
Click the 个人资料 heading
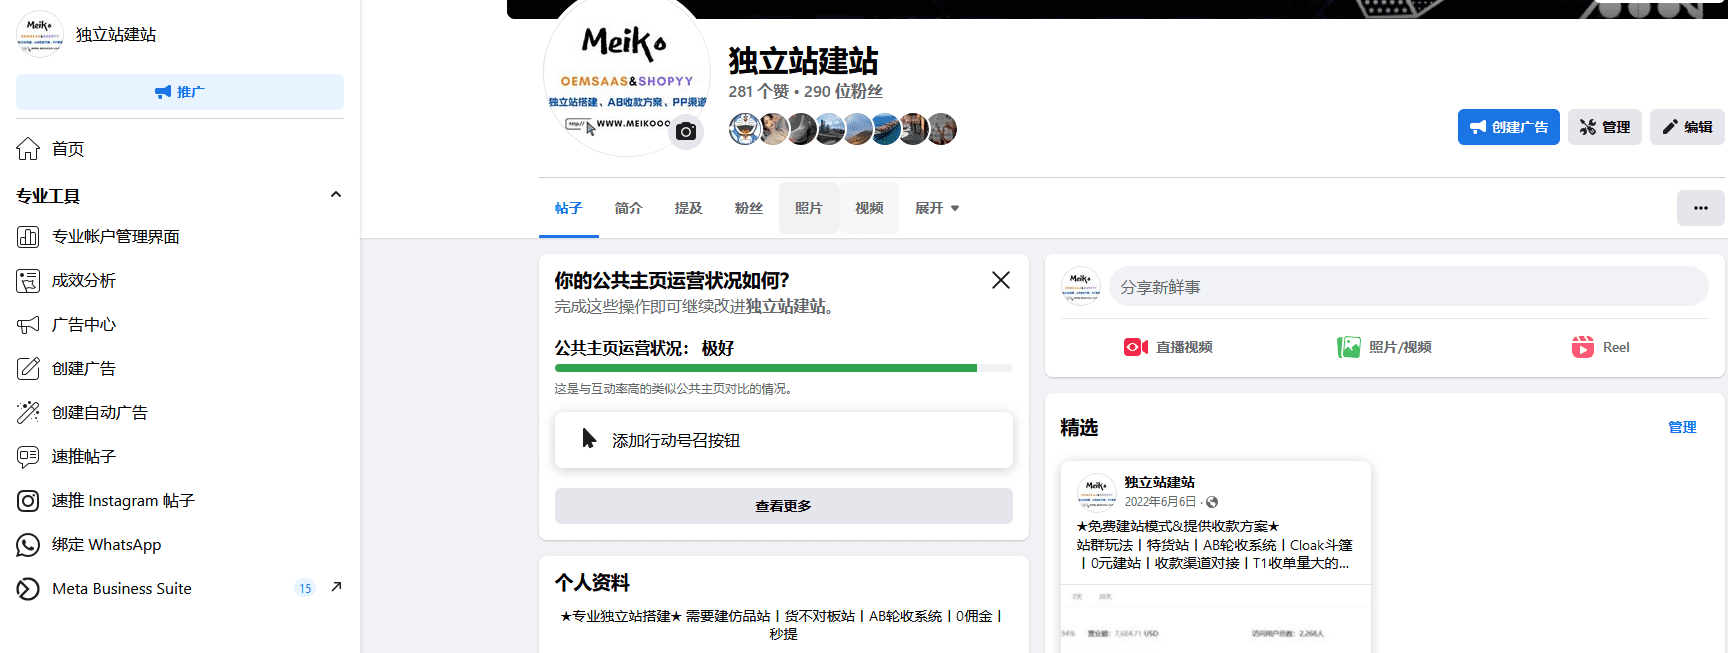592,583
